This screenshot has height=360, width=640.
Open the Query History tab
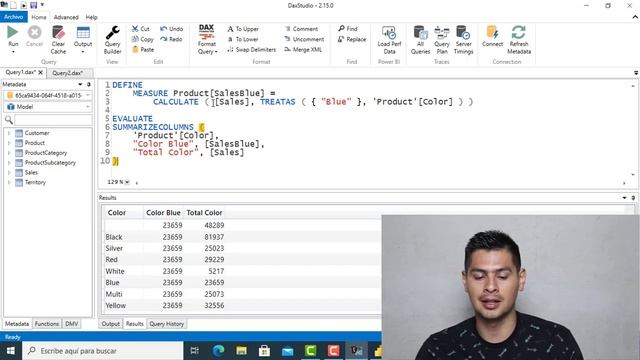pyautogui.click(x=167, y=324)
